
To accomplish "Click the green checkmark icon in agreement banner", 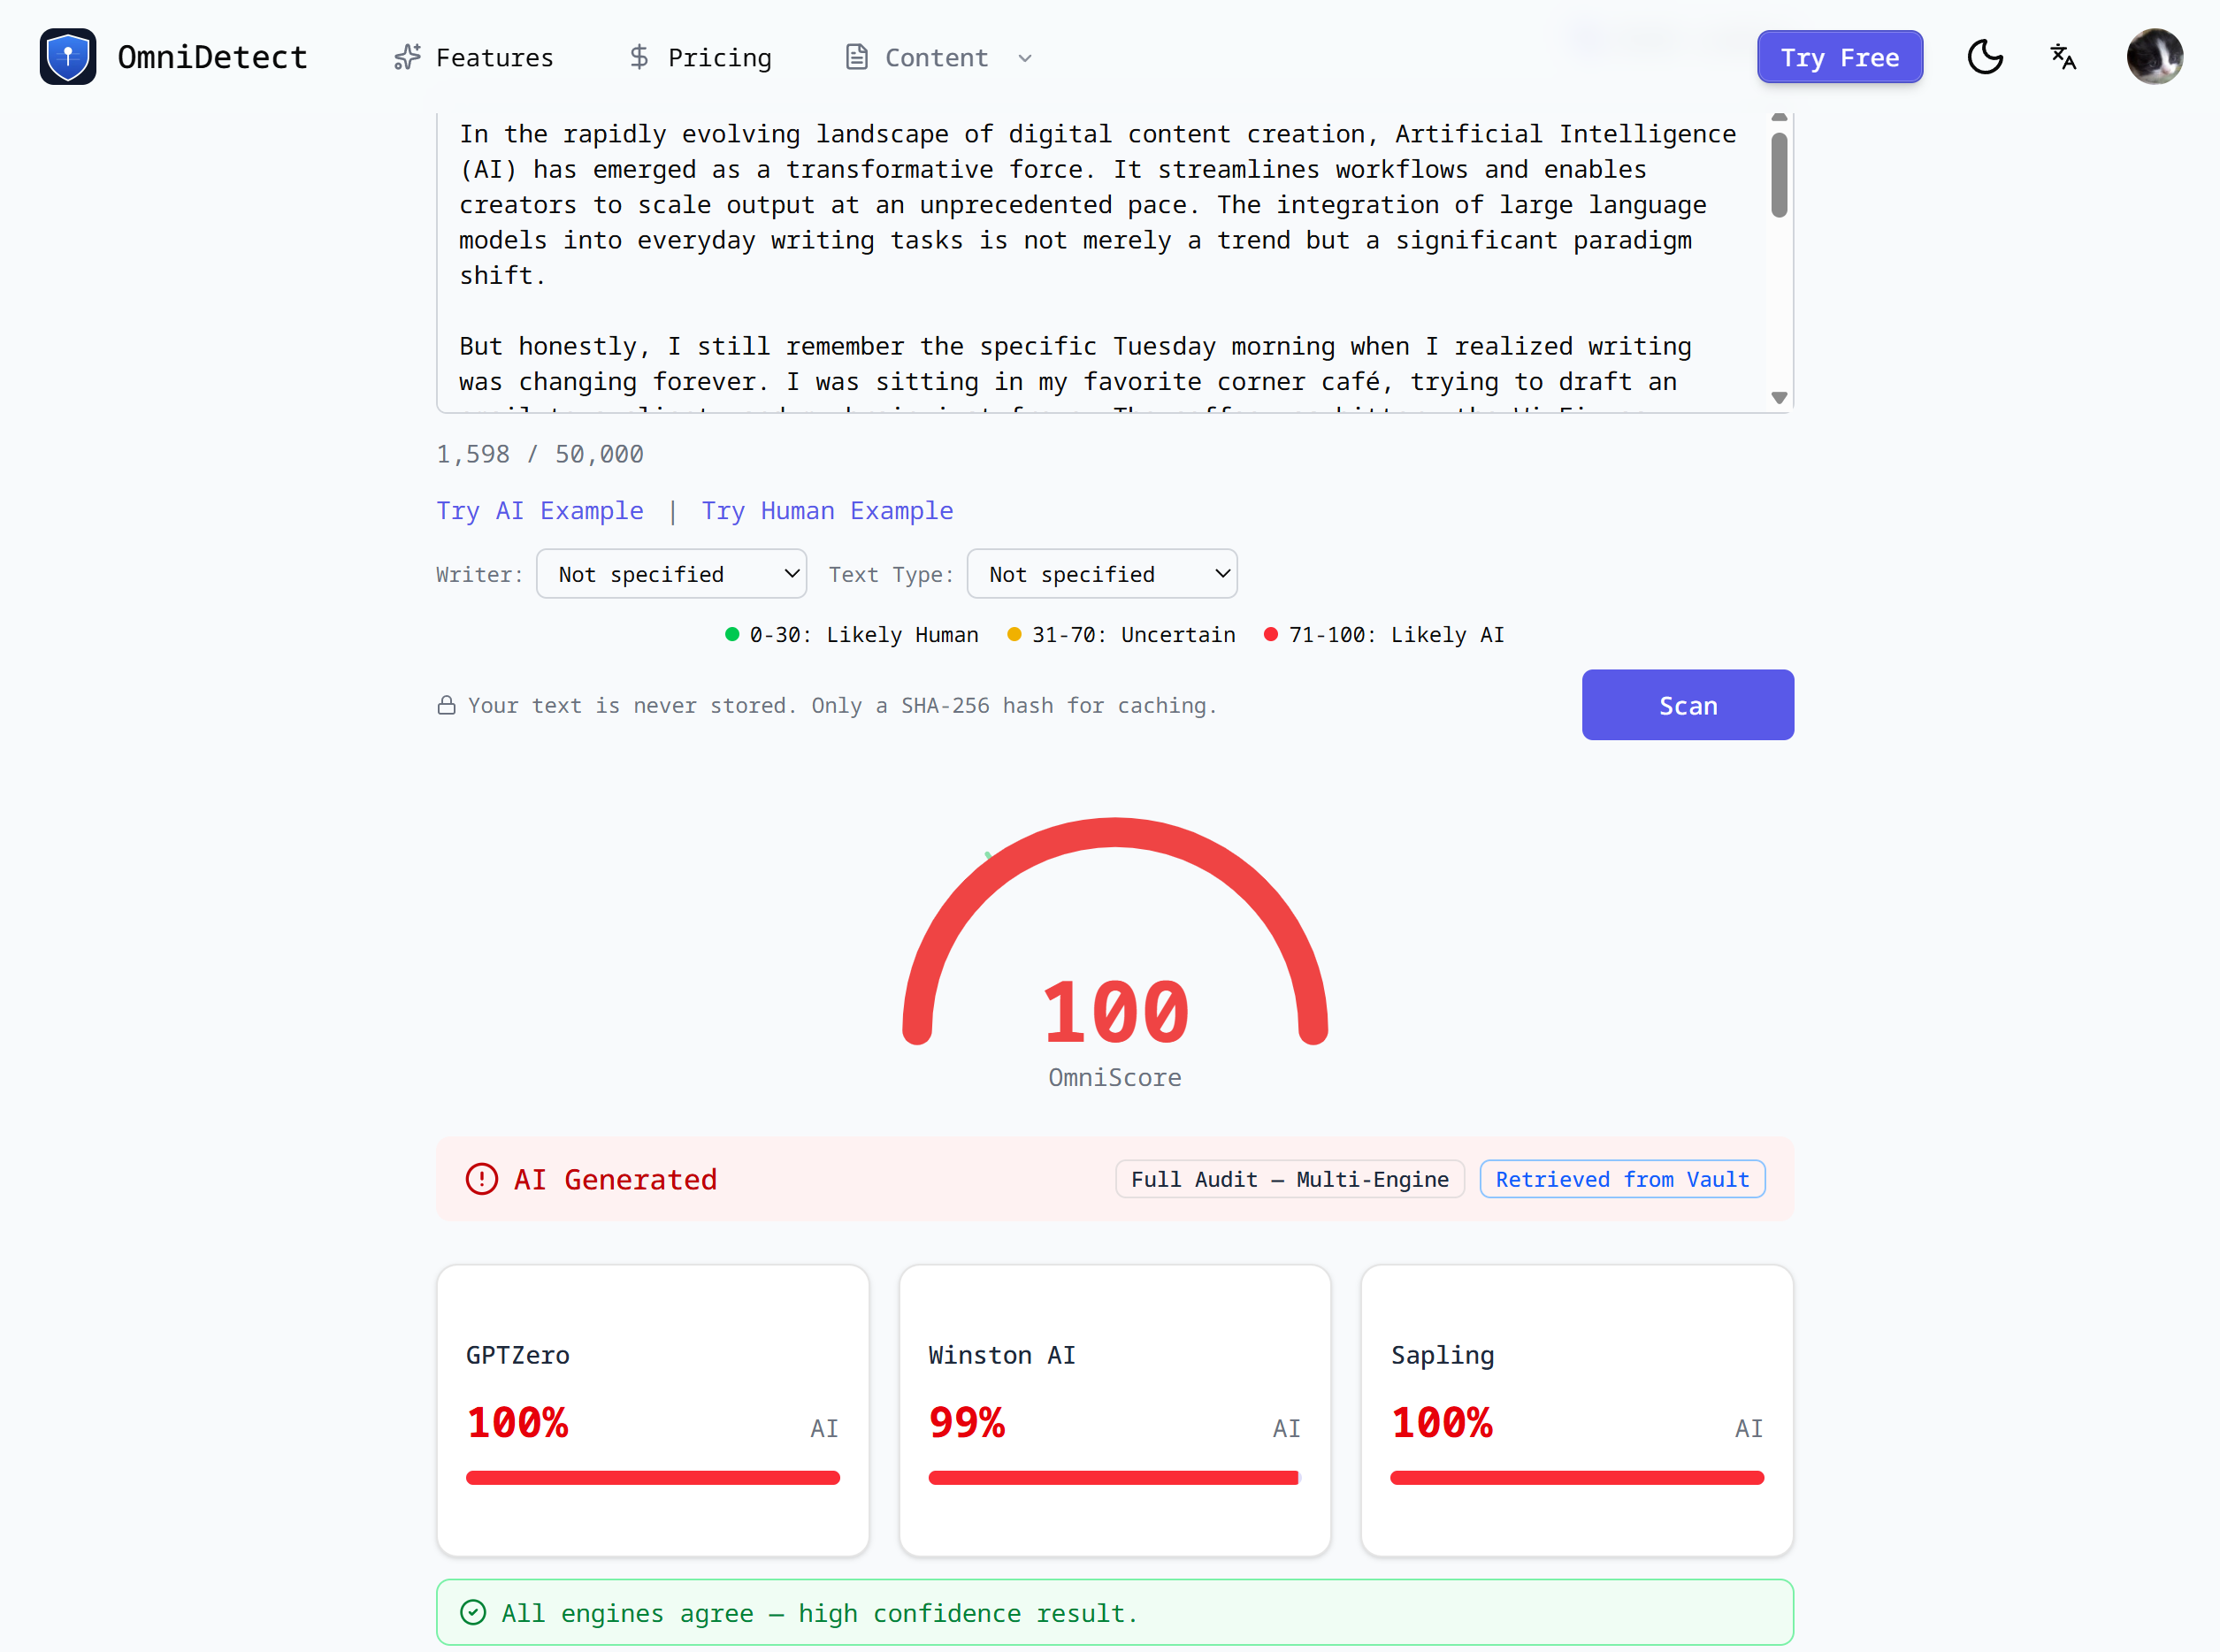I will (473, 1612).
